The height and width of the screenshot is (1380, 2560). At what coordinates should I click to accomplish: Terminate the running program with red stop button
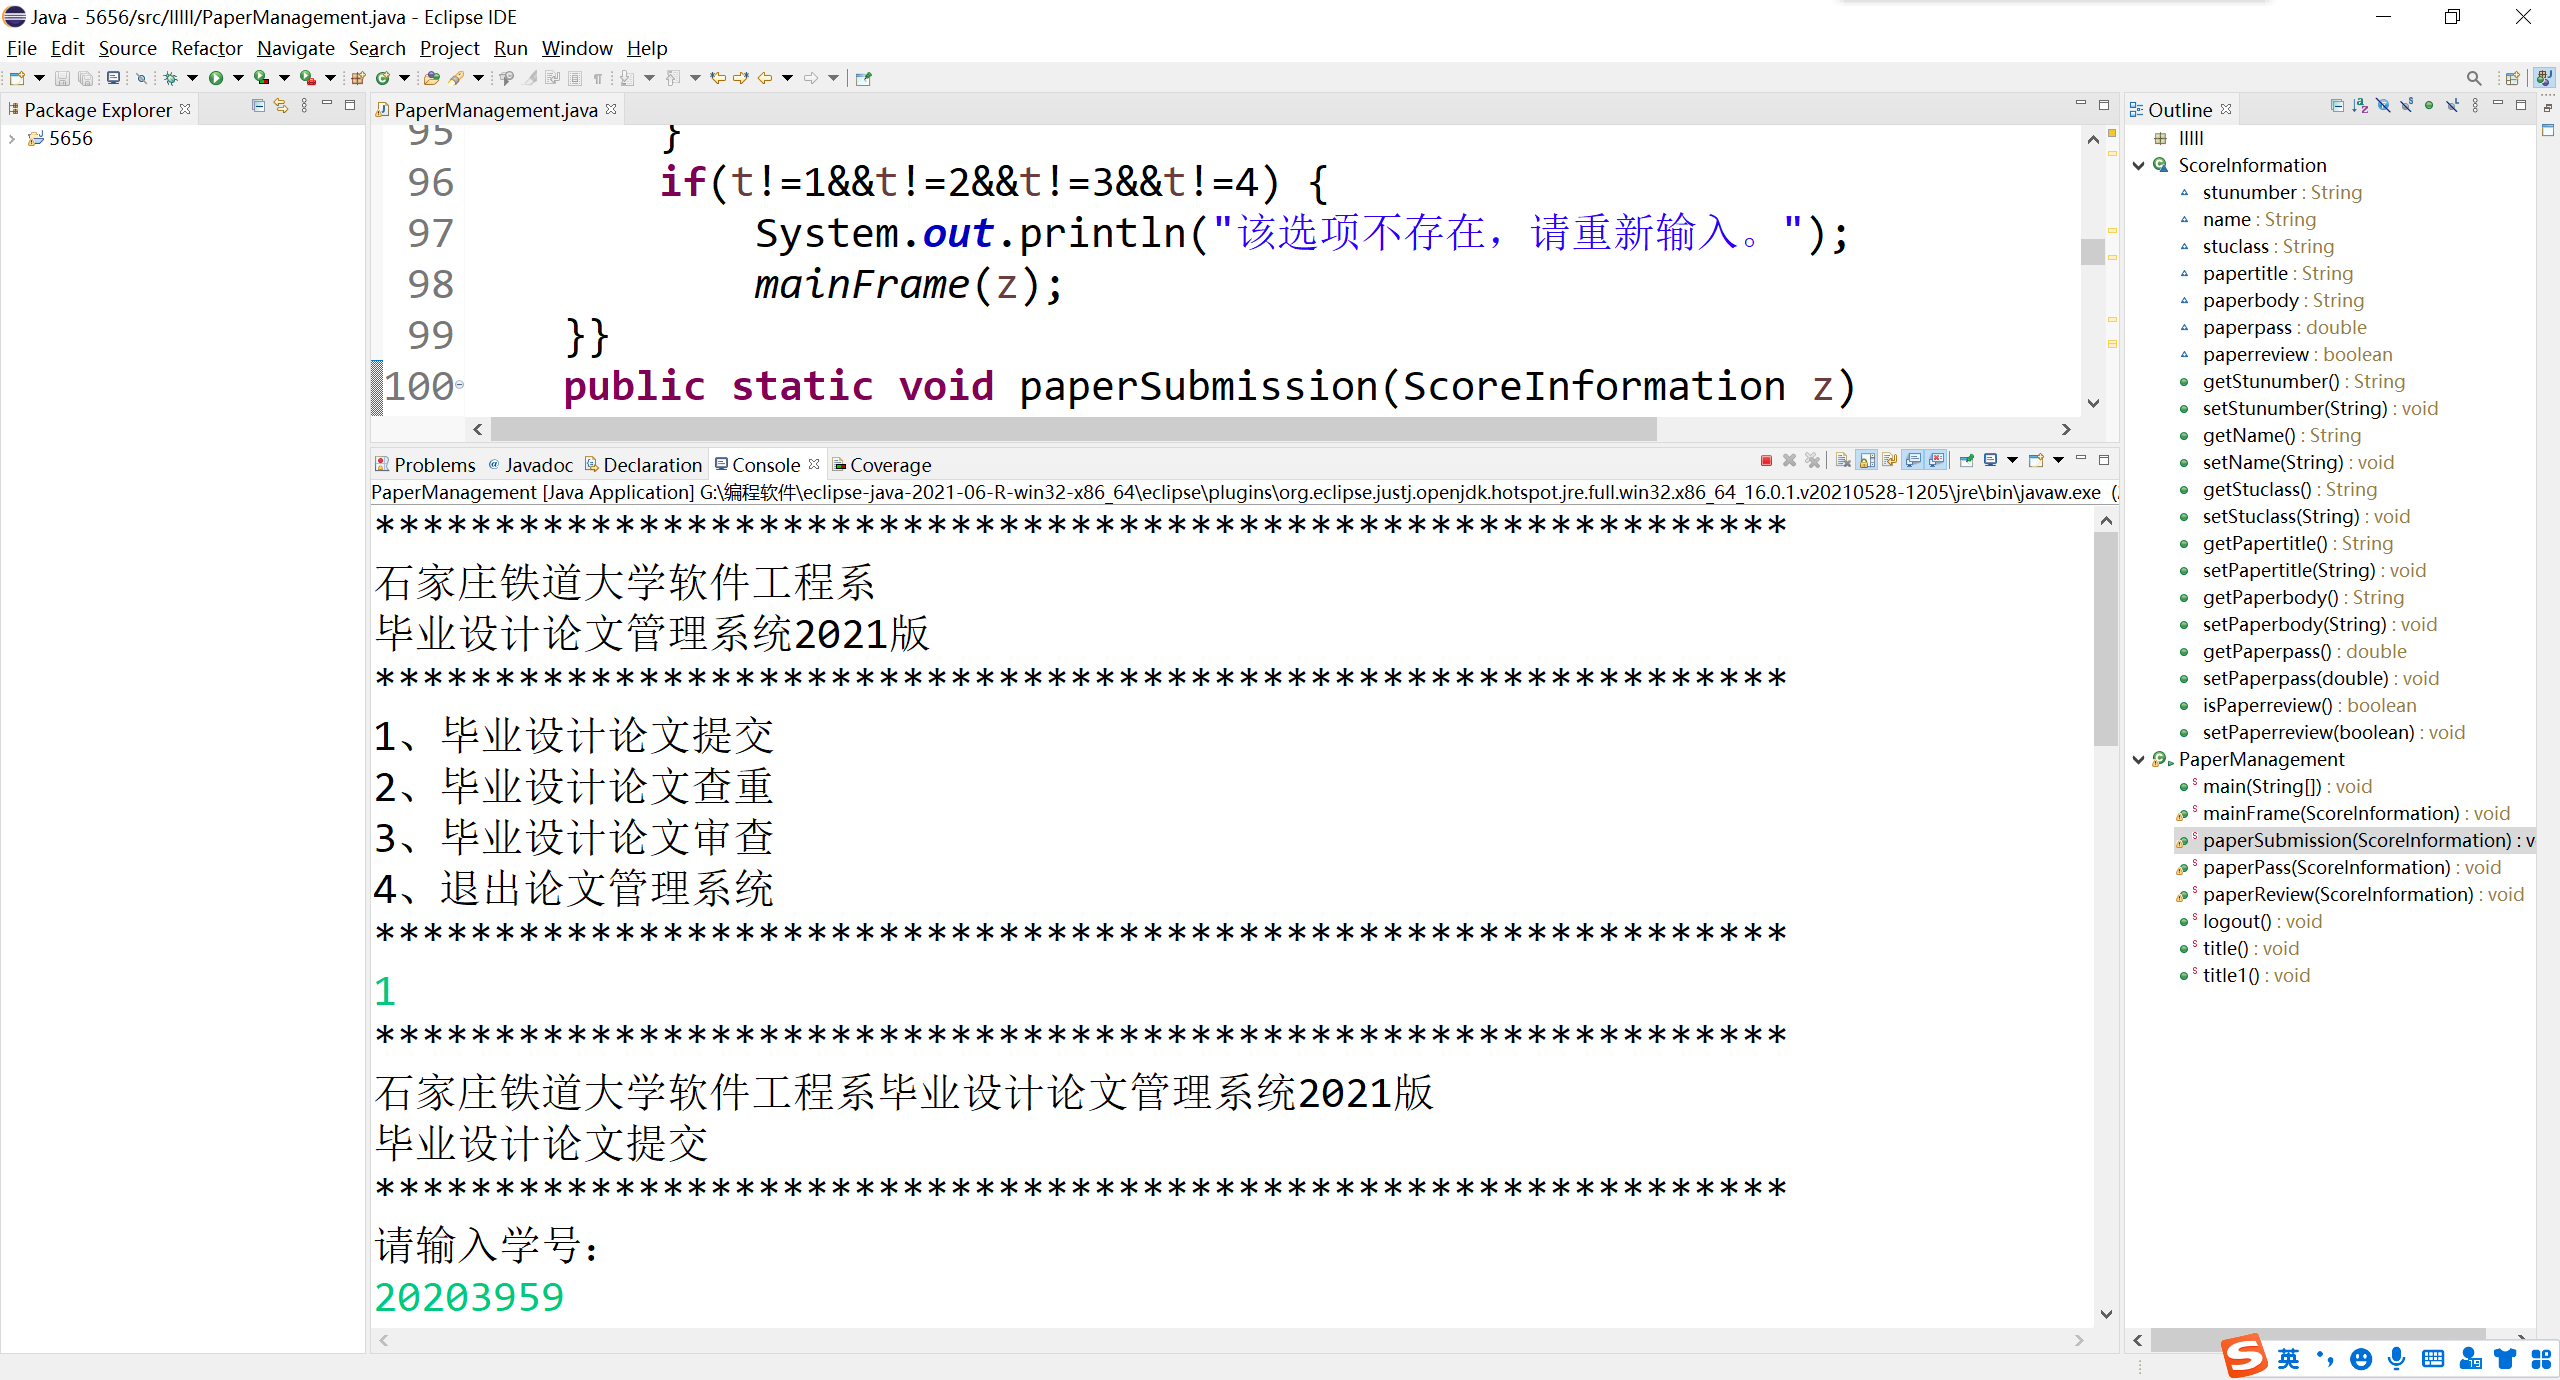pyautogui.click(x=1766, y=460)
